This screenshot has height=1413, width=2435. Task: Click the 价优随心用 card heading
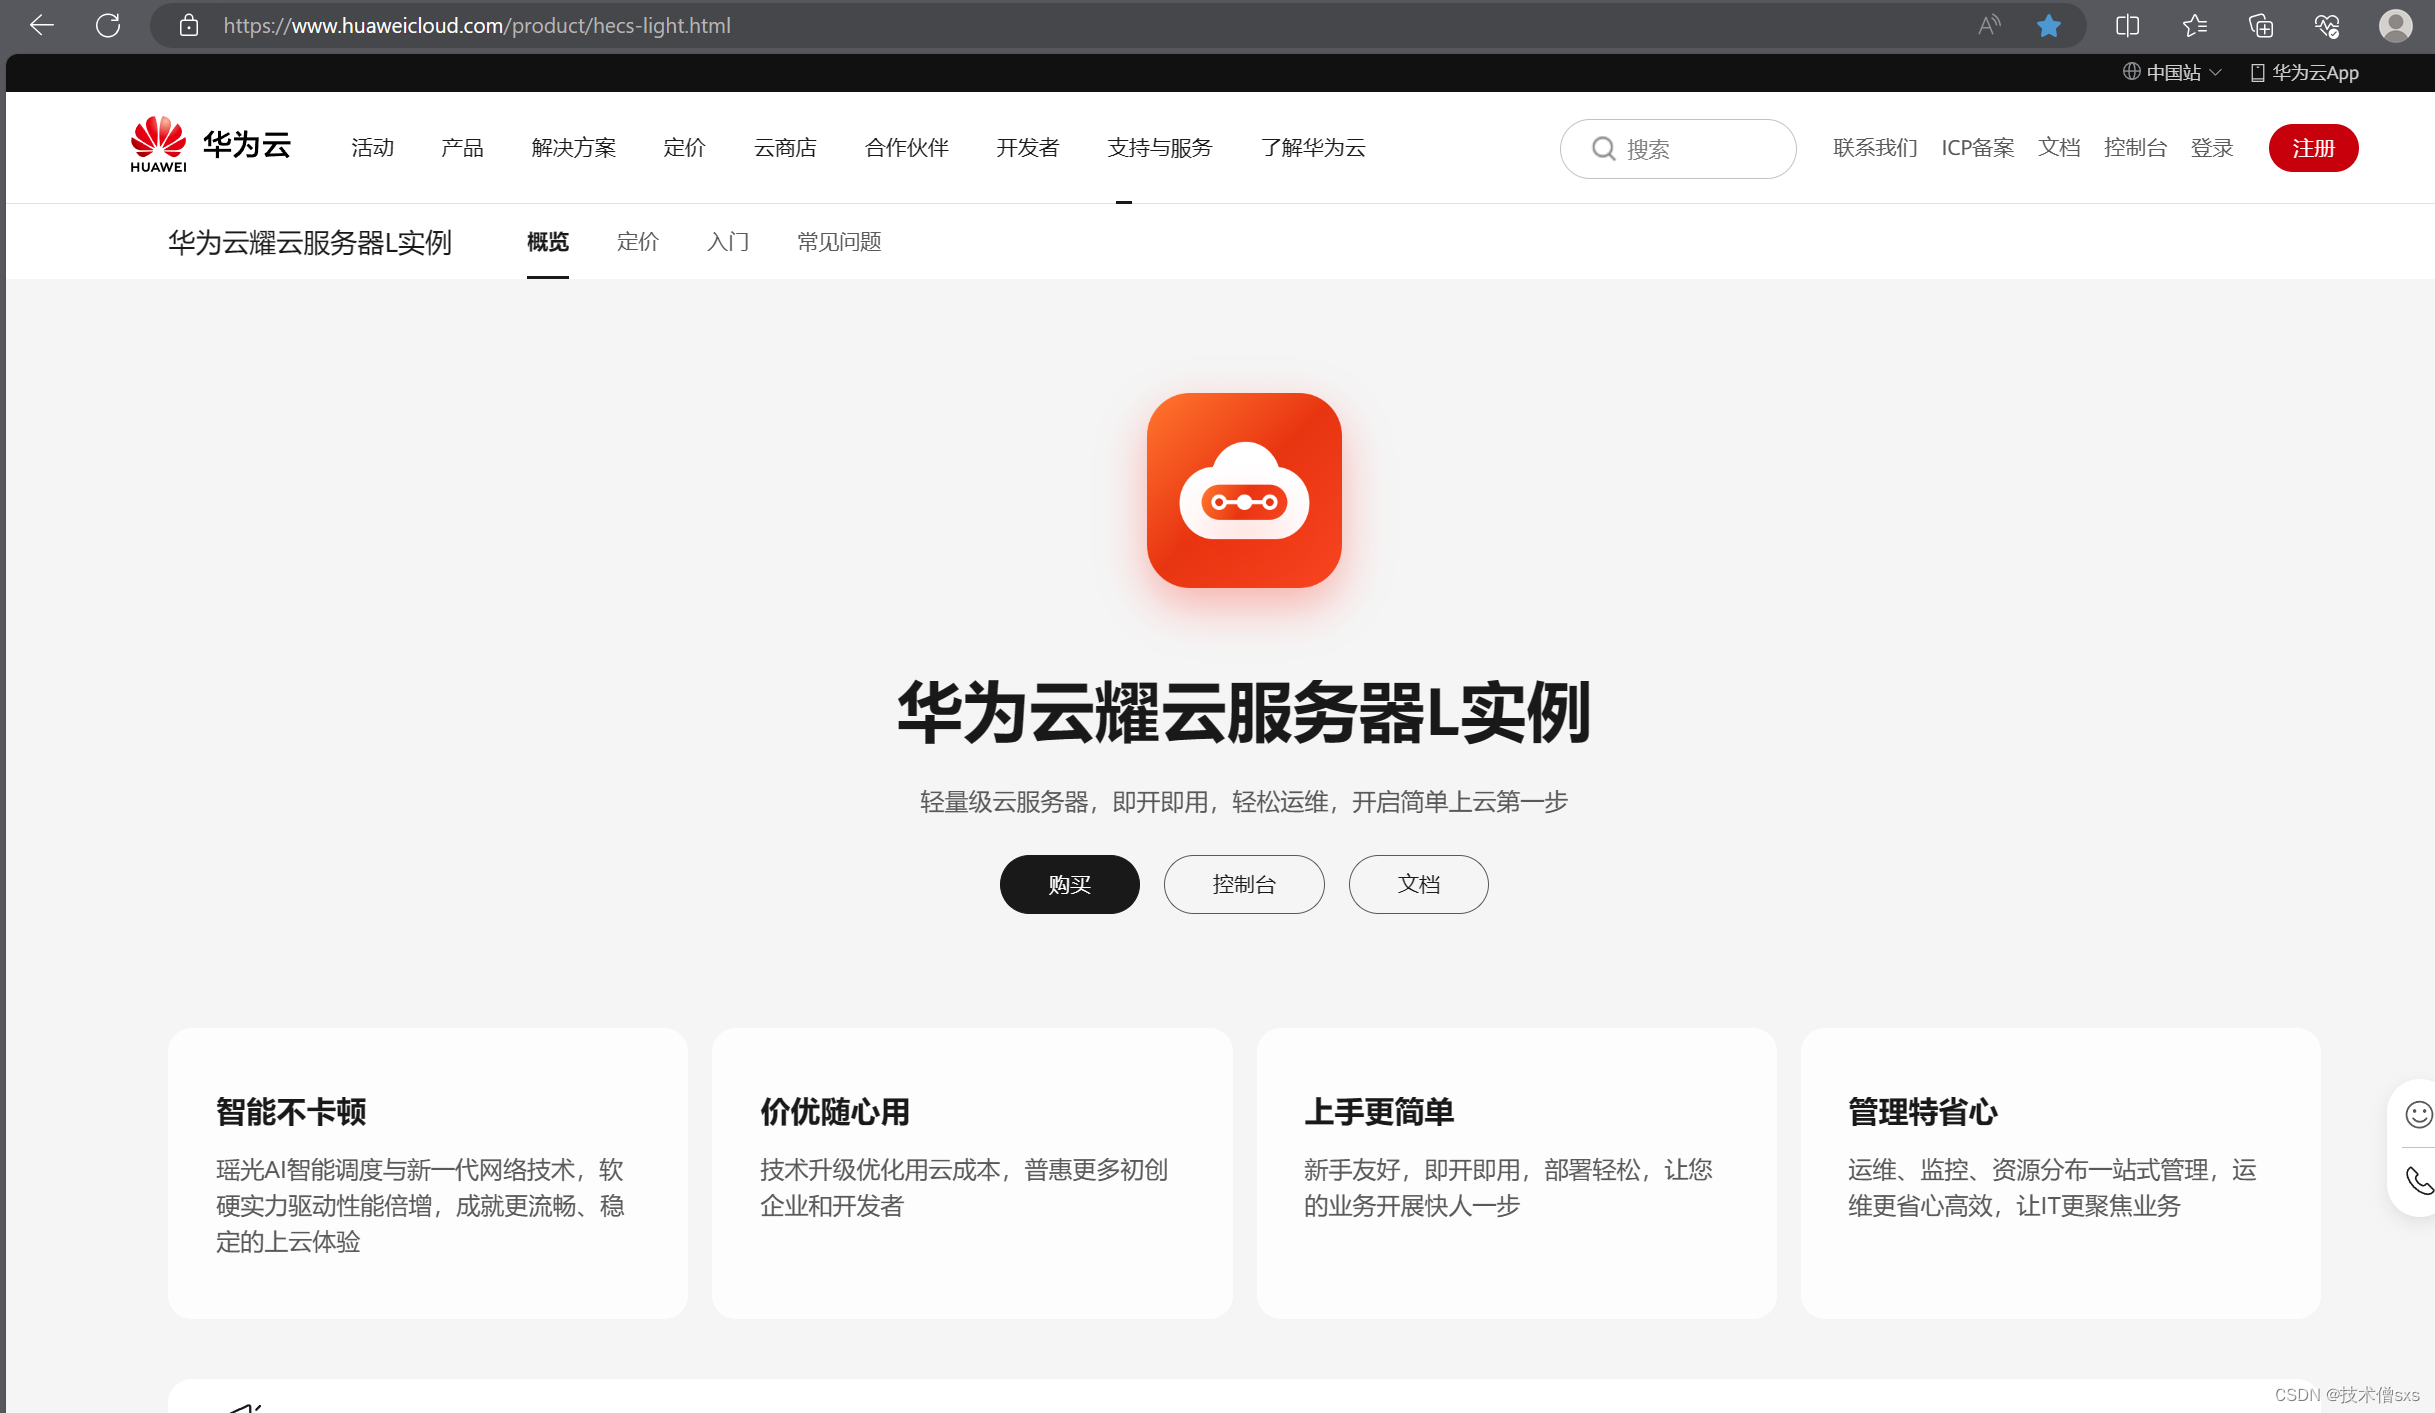pyautogui.click(x=835, y=1111)
